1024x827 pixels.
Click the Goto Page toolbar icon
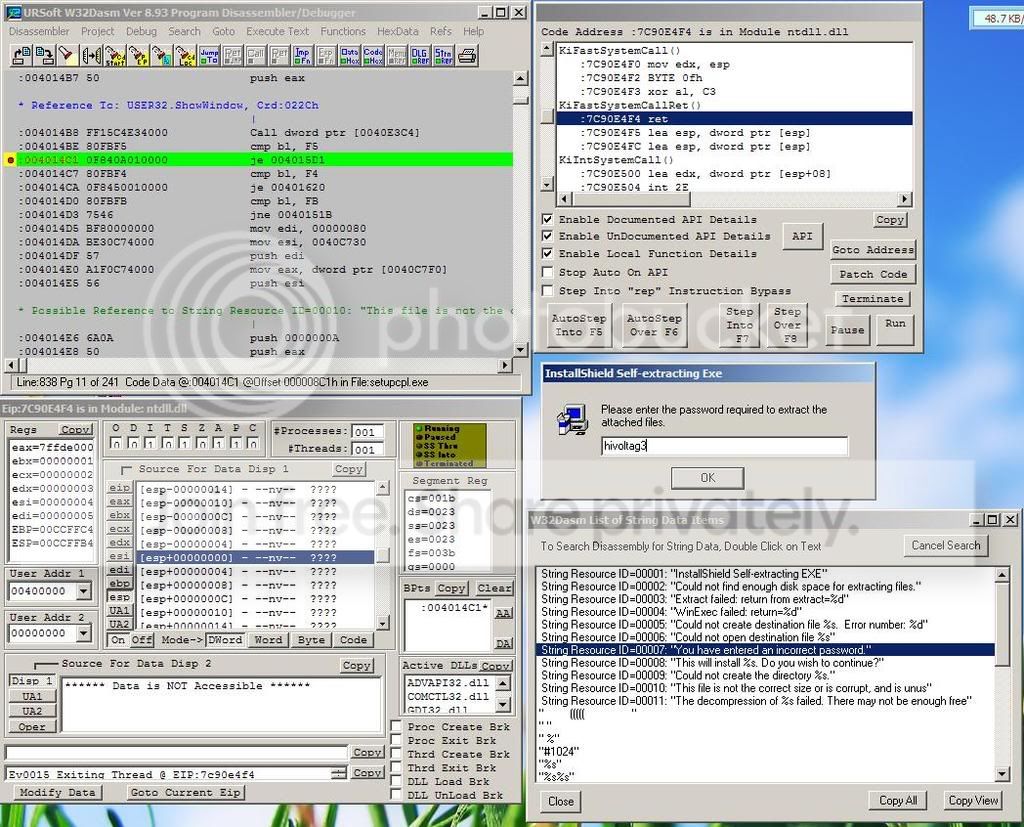[x=161, y=56]
